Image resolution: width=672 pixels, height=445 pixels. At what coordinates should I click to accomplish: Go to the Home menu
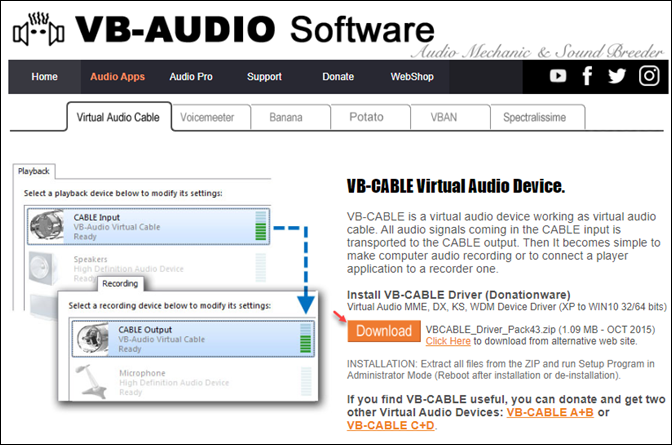click(x=44, y=77)
